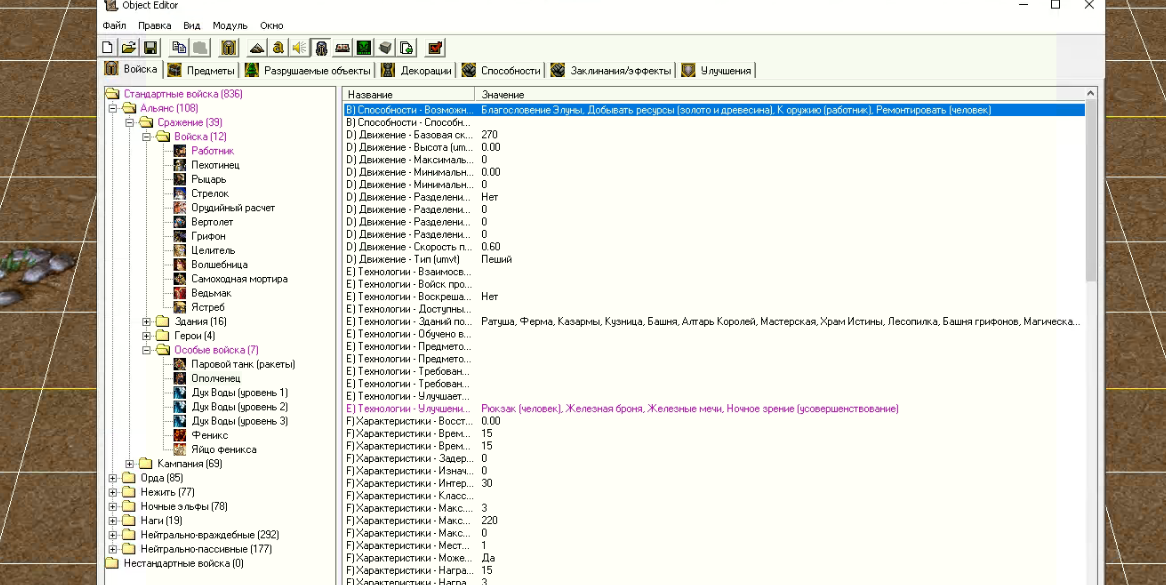Open the green AI Editor icon
Viewport: 1166px width, 585px height.
pos(364,48)
